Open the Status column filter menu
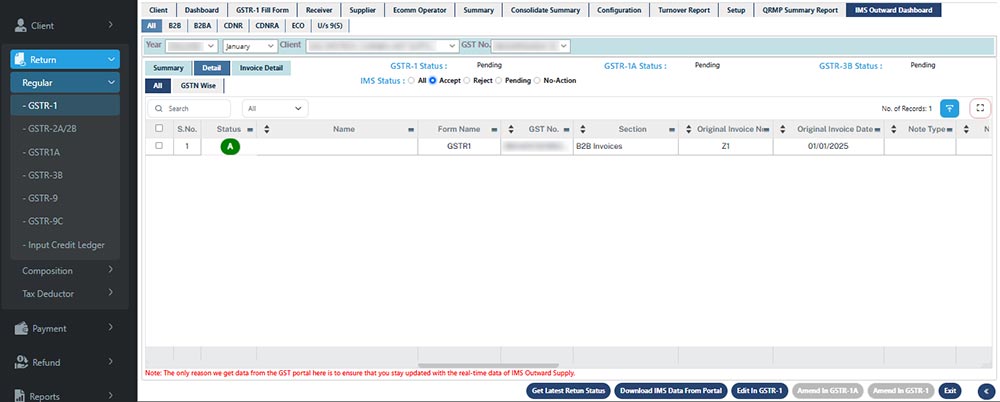The image size is (1000, 402). click(250, 129)
